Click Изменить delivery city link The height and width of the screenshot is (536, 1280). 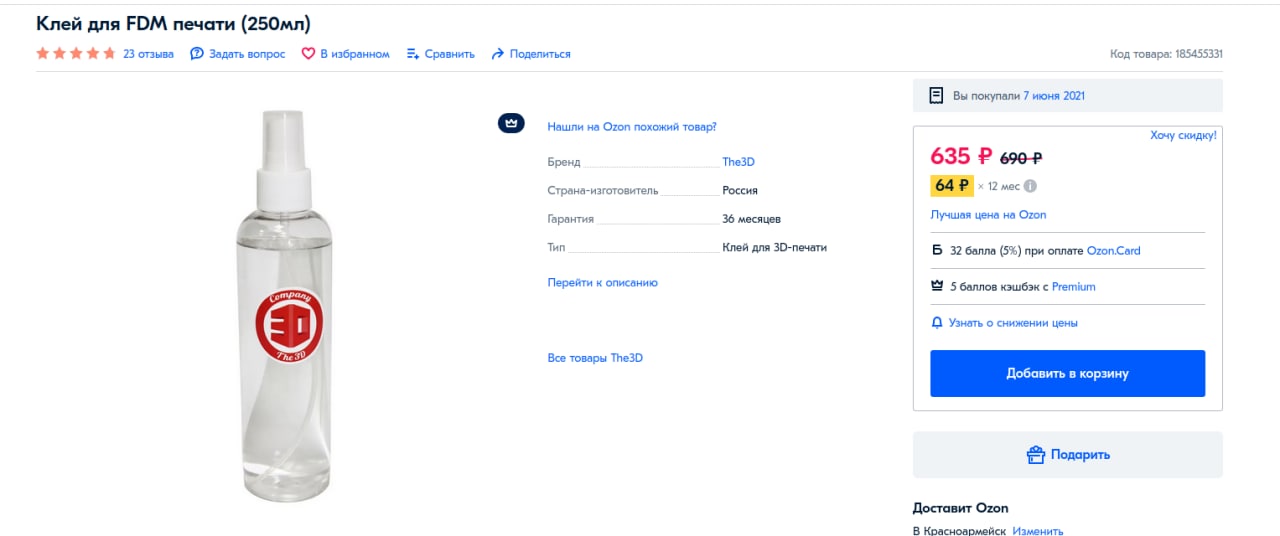pyautogui.click(x=1038, y=531)
